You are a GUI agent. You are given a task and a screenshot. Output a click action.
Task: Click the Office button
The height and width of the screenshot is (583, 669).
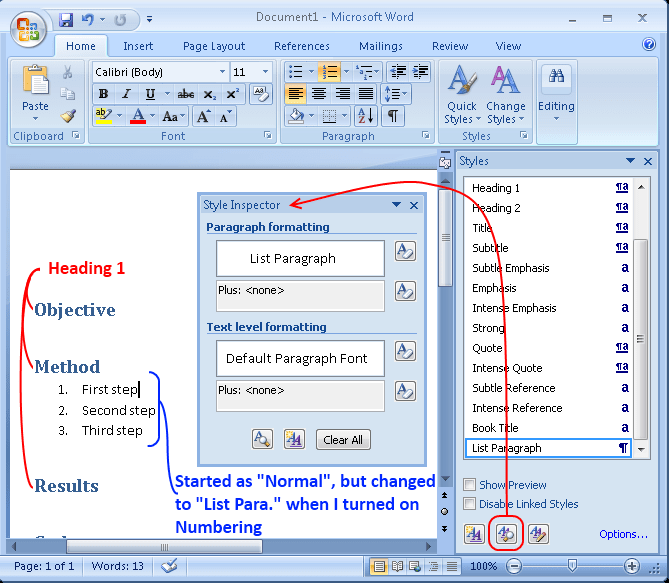(28, 29)
